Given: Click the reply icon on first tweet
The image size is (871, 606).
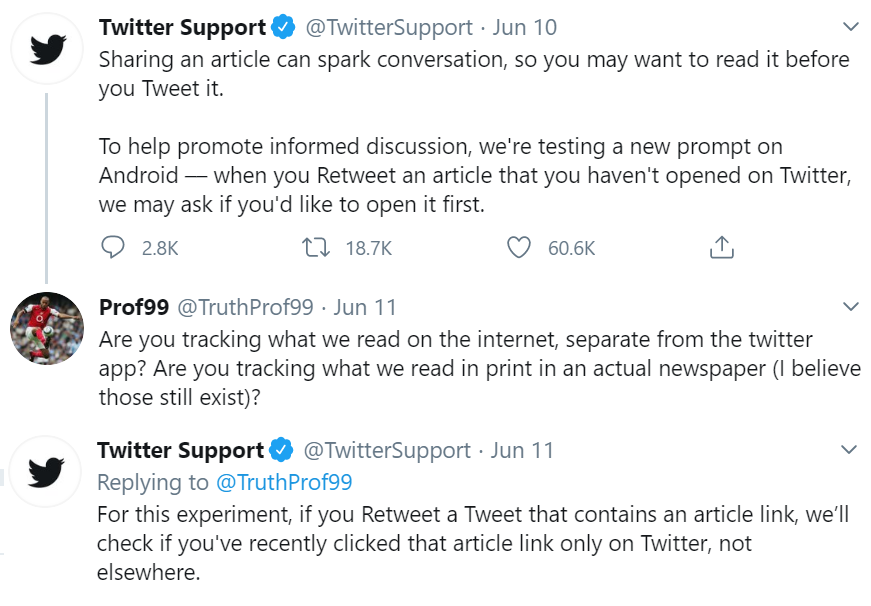Looking at the screenshot, I should pos(113,247).
